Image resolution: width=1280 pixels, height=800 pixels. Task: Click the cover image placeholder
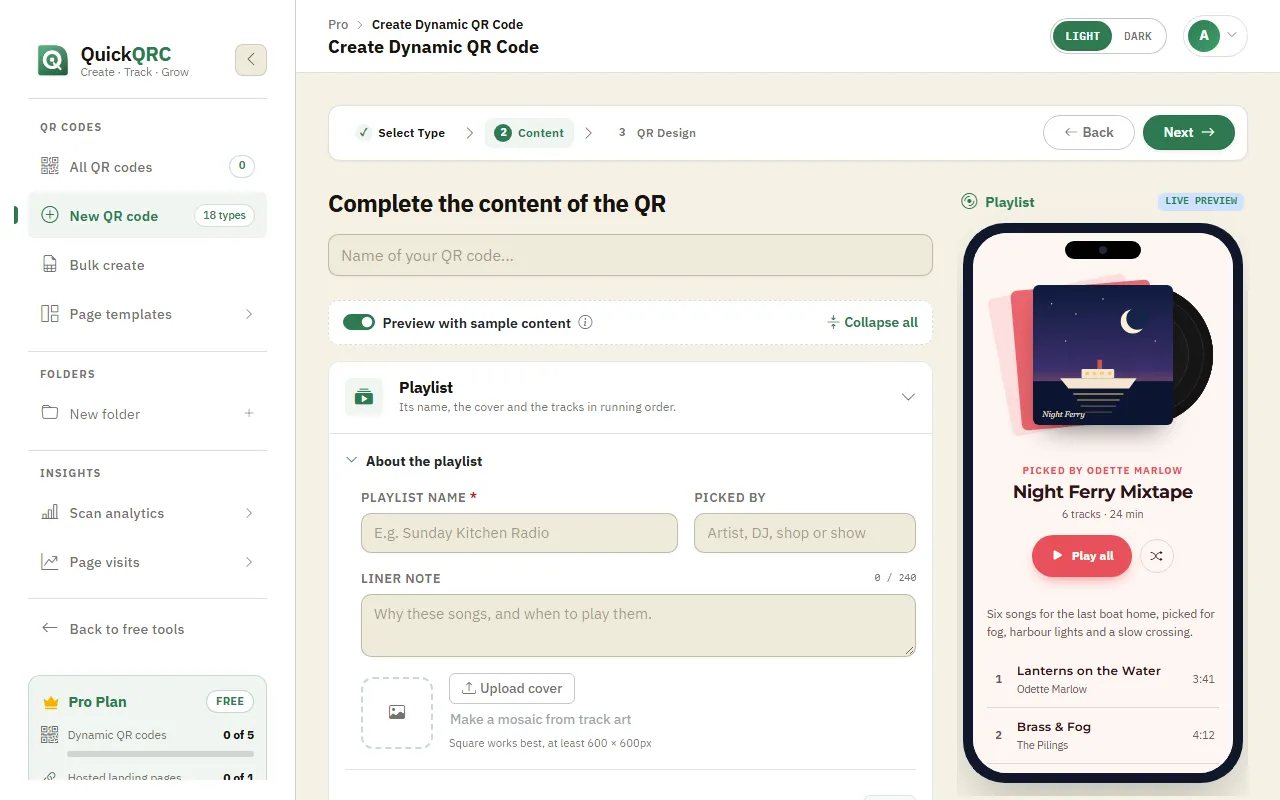click(x=397, y=713)
